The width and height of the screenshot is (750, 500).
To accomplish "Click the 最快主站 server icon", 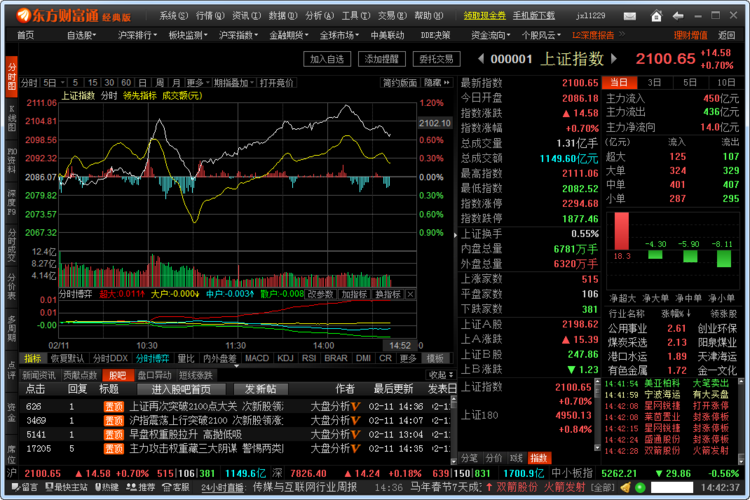I will click(x=66, y=487).
